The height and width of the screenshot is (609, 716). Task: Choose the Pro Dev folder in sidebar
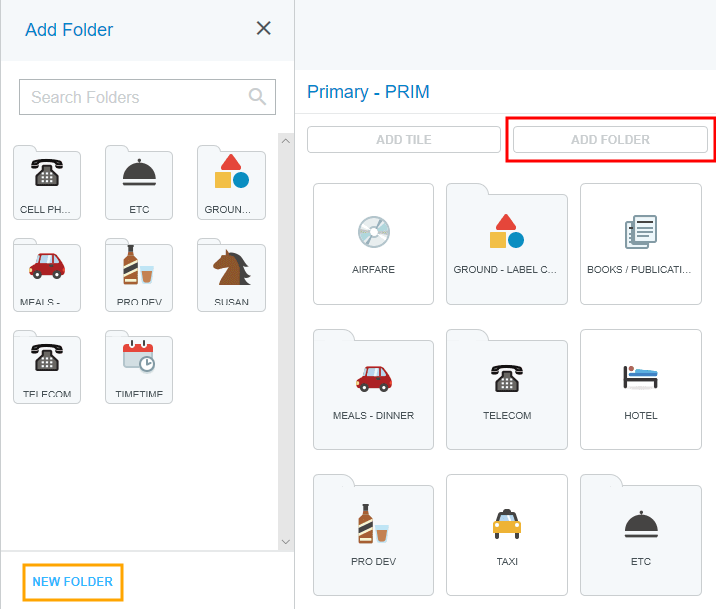(138, 276)
